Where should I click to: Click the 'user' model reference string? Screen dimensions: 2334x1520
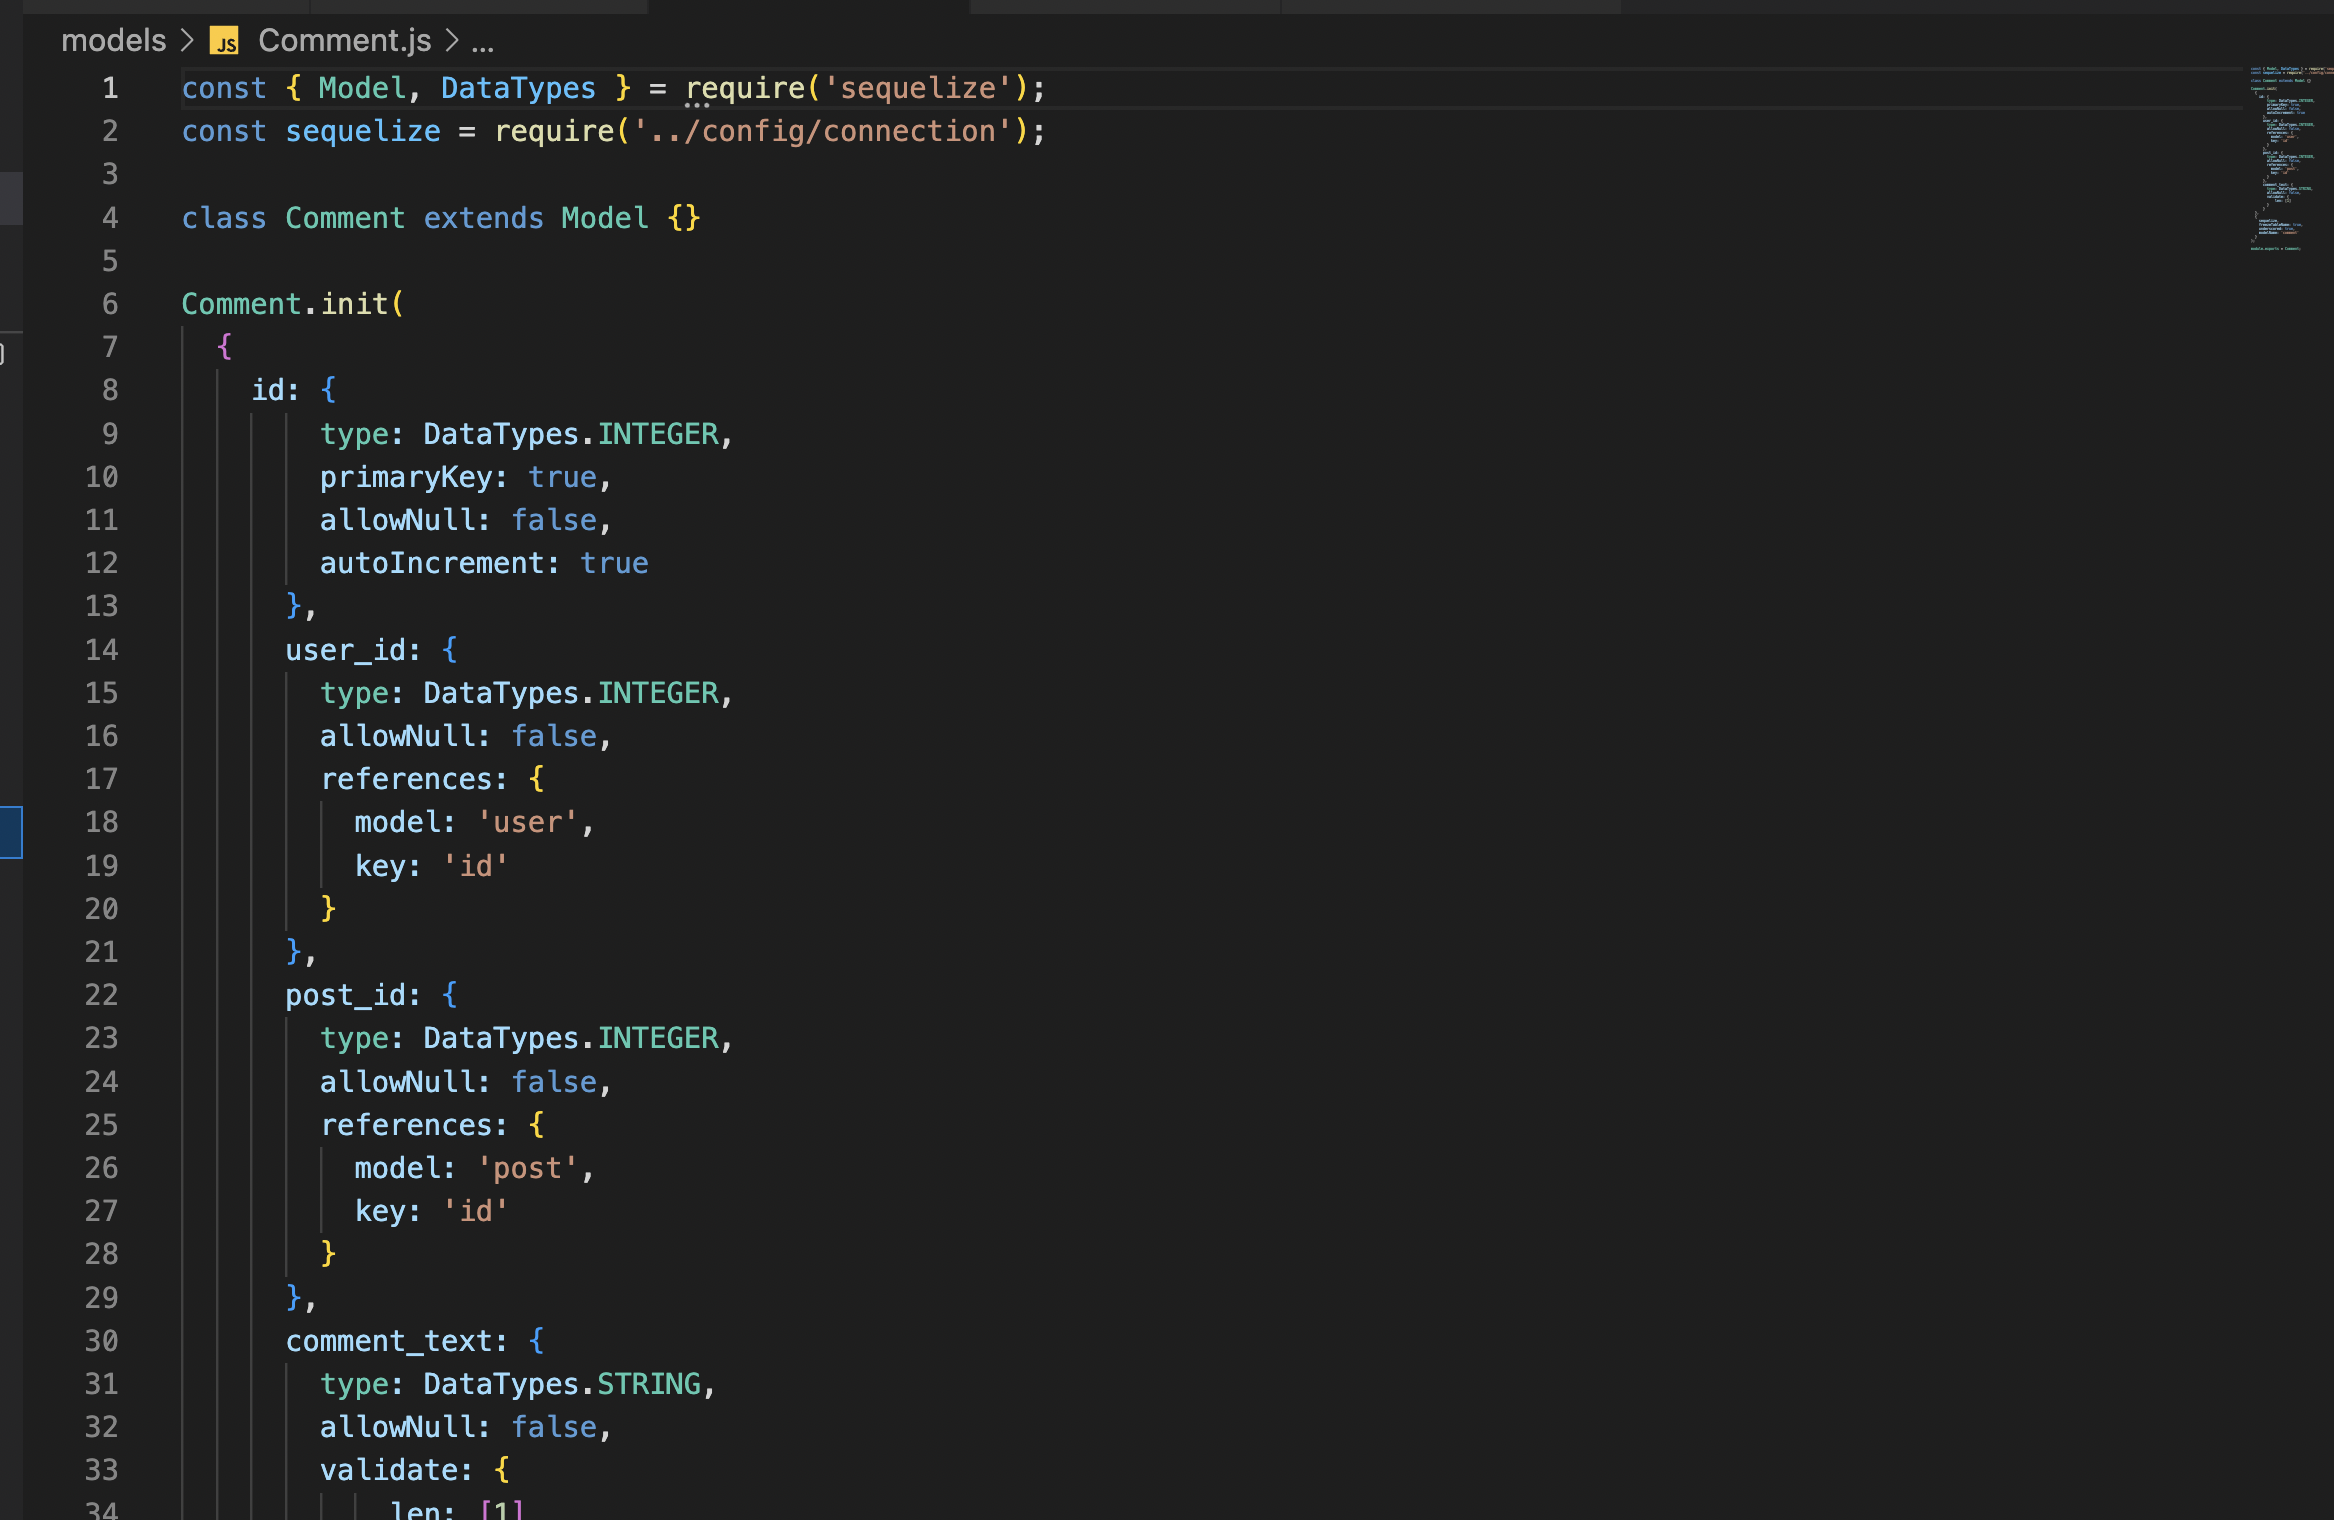tap(527, 822)
